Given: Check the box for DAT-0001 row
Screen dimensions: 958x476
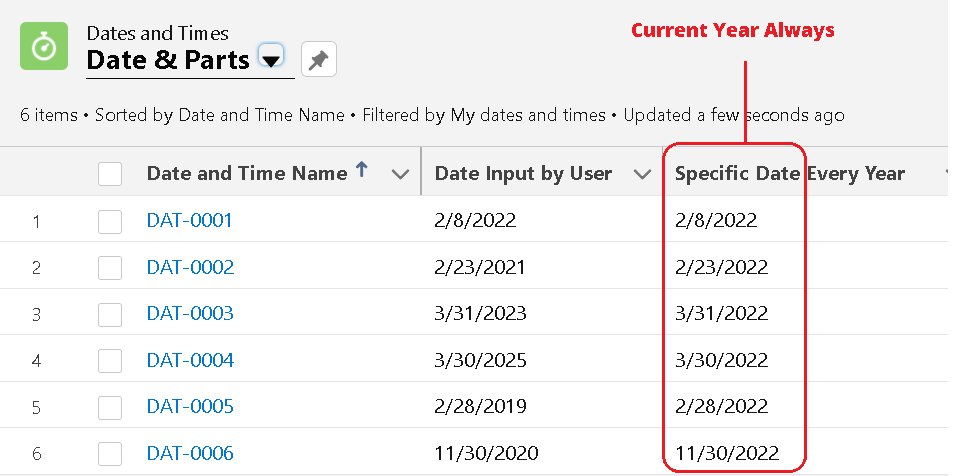Looking at the screenshot, I should (110, 222).
